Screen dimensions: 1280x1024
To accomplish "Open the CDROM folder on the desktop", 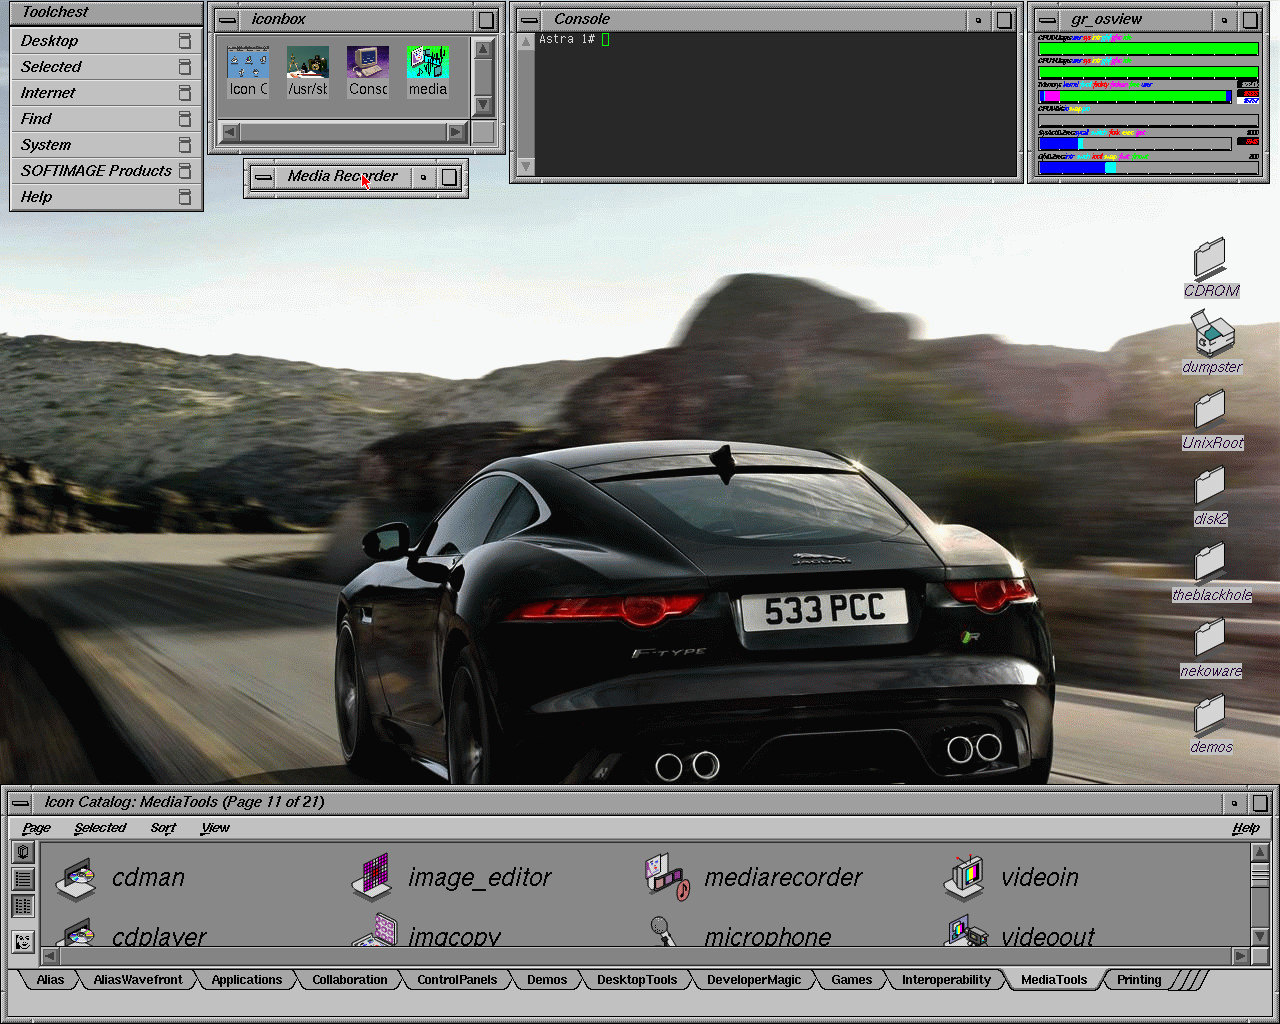I will (x=1210, y=258).
